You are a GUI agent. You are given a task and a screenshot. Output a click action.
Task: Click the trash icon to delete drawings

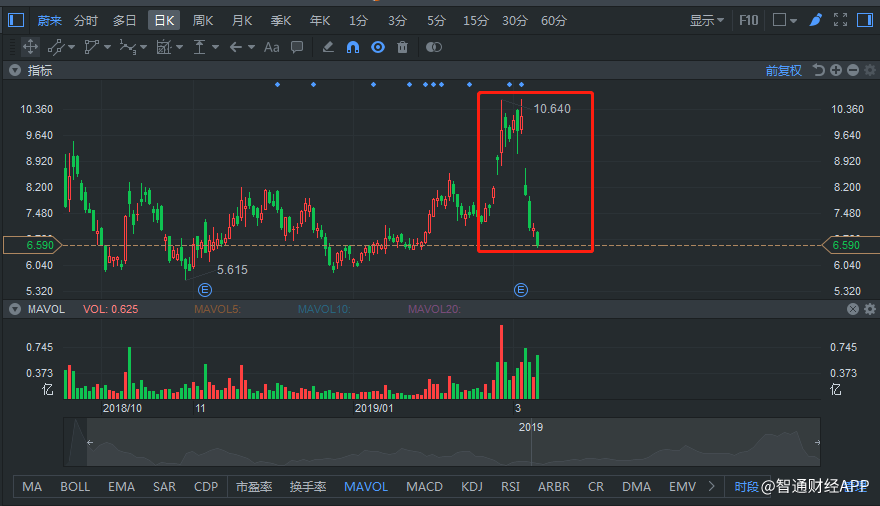coord(402,47)
